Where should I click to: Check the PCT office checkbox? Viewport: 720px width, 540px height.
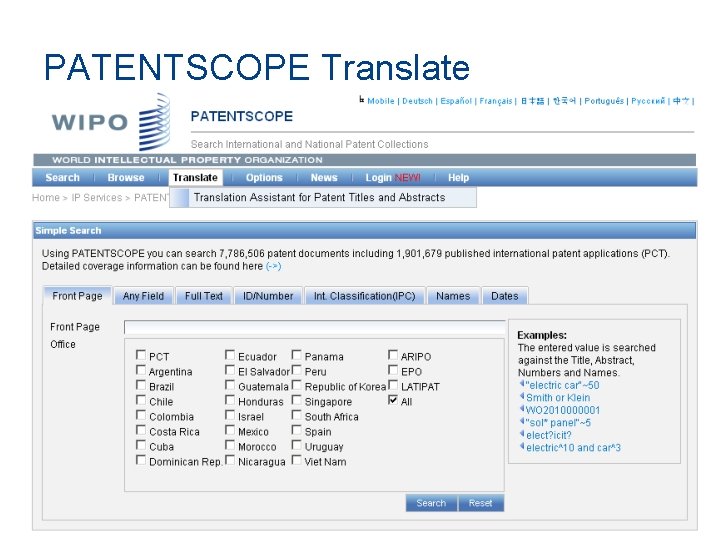tap(141, 355)
